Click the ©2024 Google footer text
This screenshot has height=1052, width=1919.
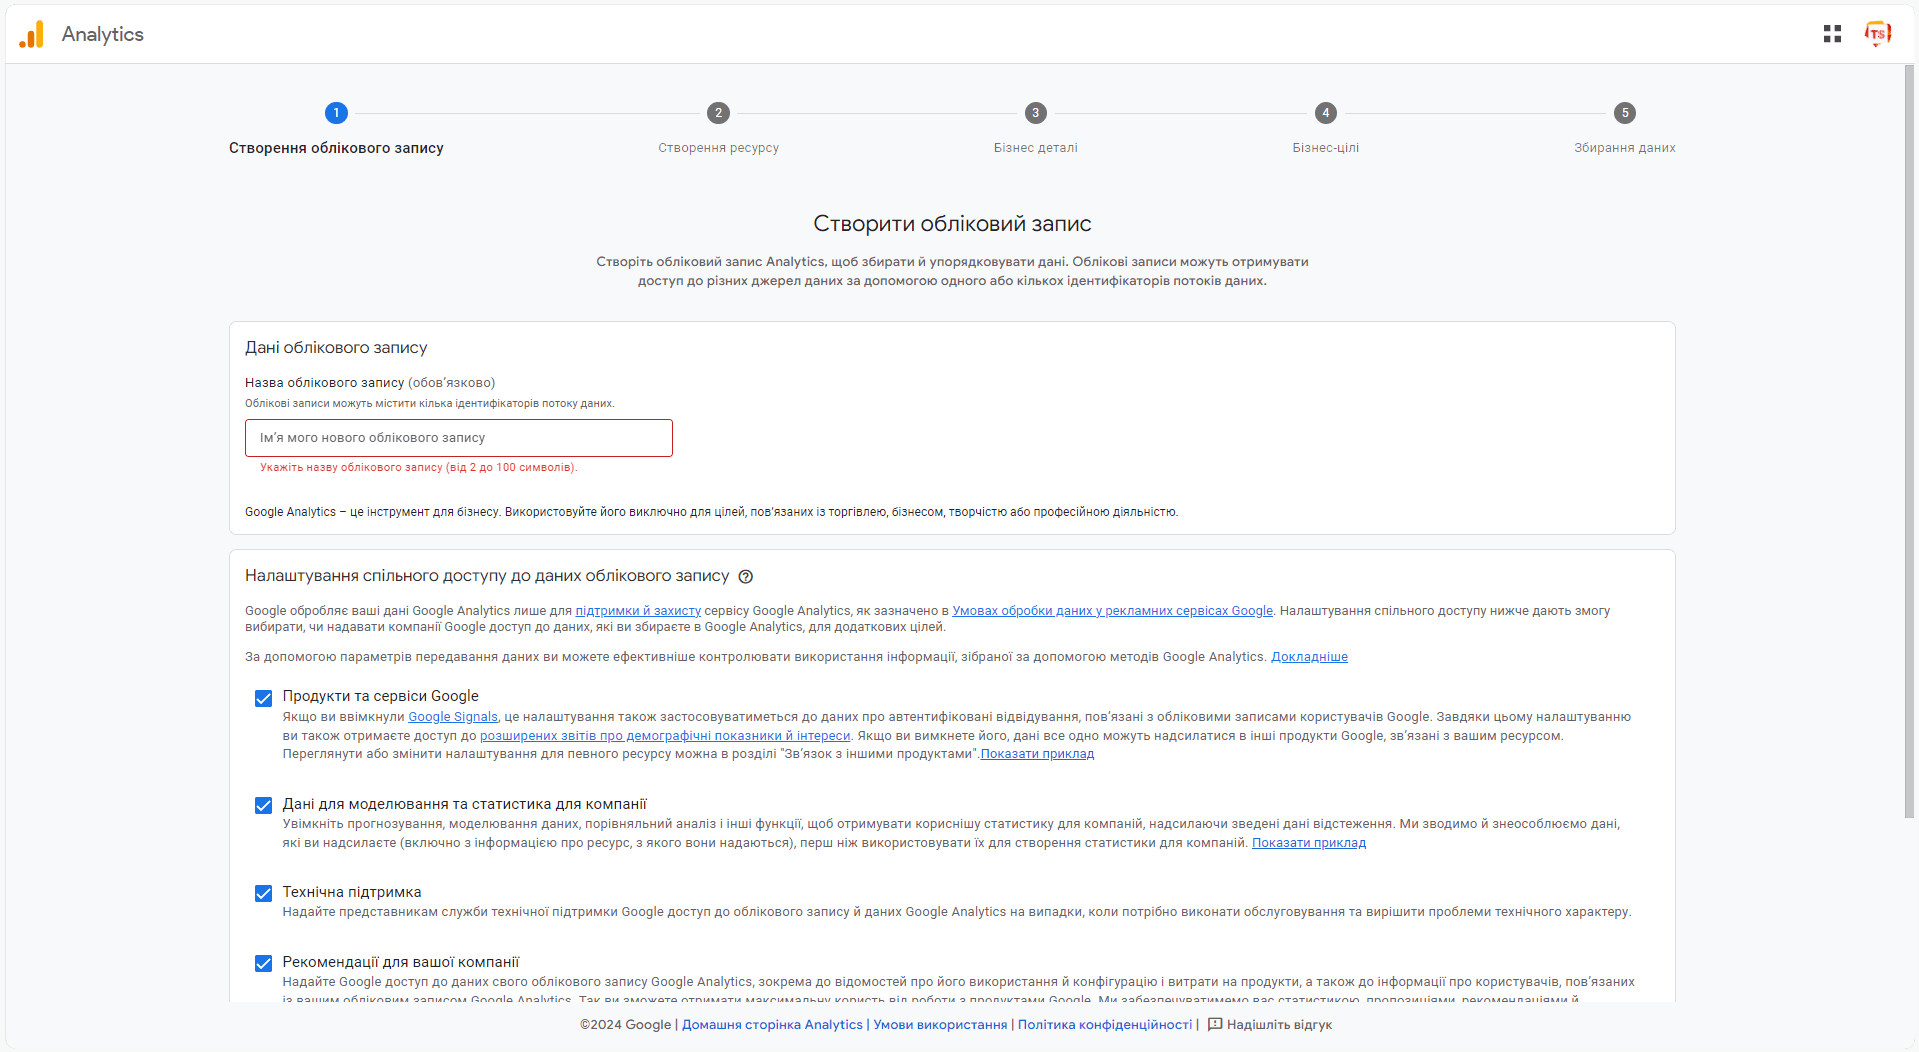625,1024
